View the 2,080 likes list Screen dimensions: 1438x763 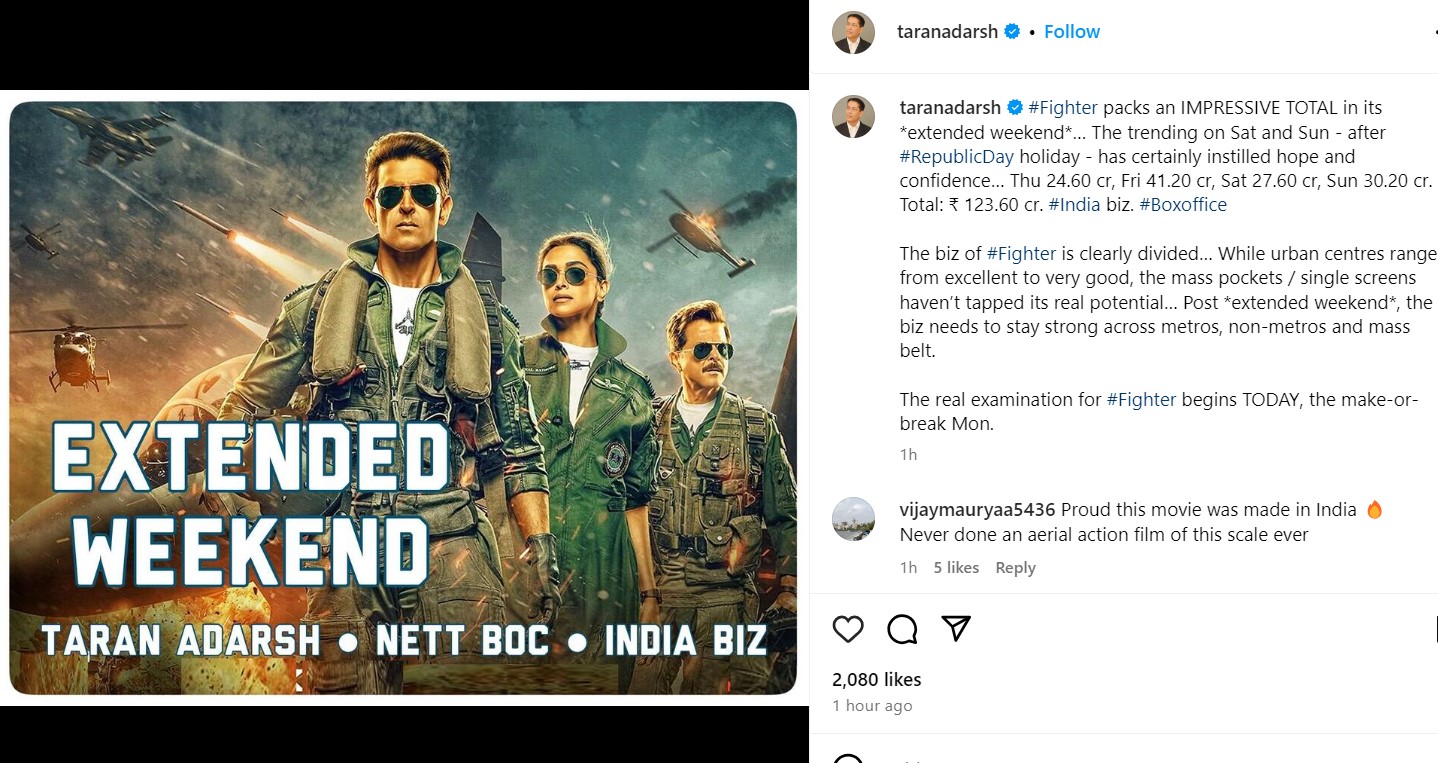[876, 680]
